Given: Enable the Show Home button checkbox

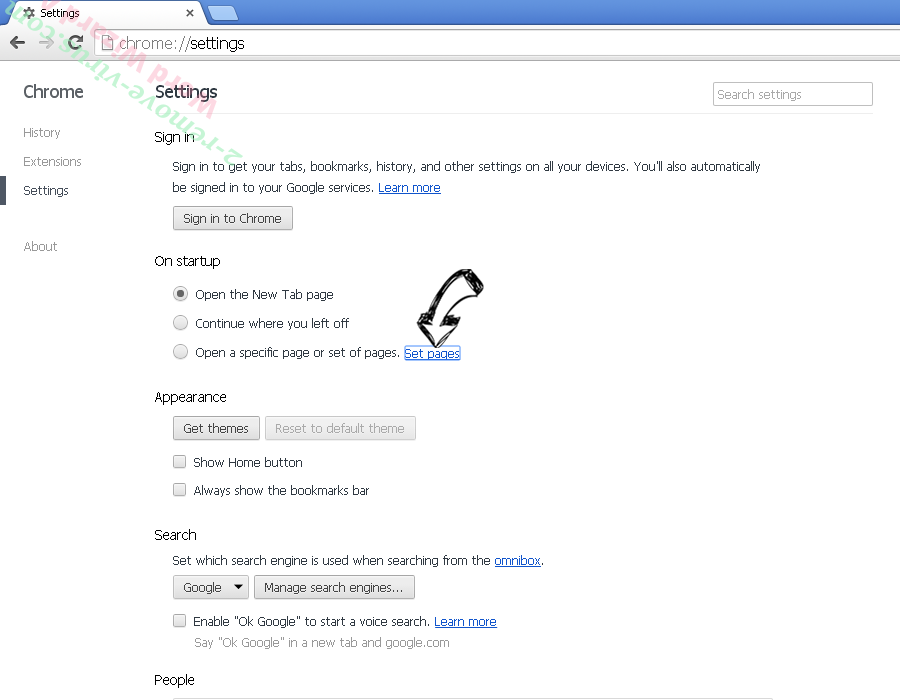Looking at the screenshot, I should (x=180, y=461).
